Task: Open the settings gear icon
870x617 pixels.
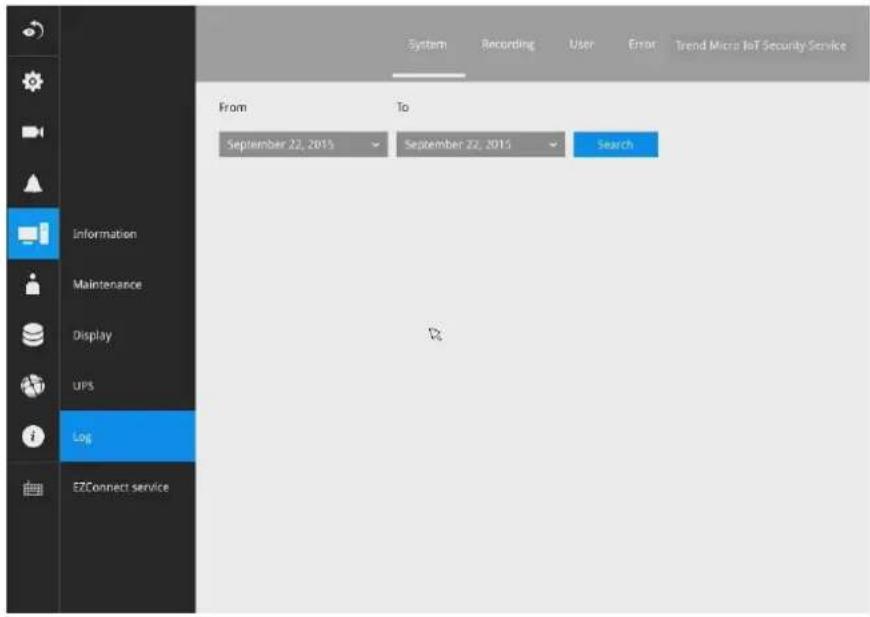Action: [x=33, y=82]
